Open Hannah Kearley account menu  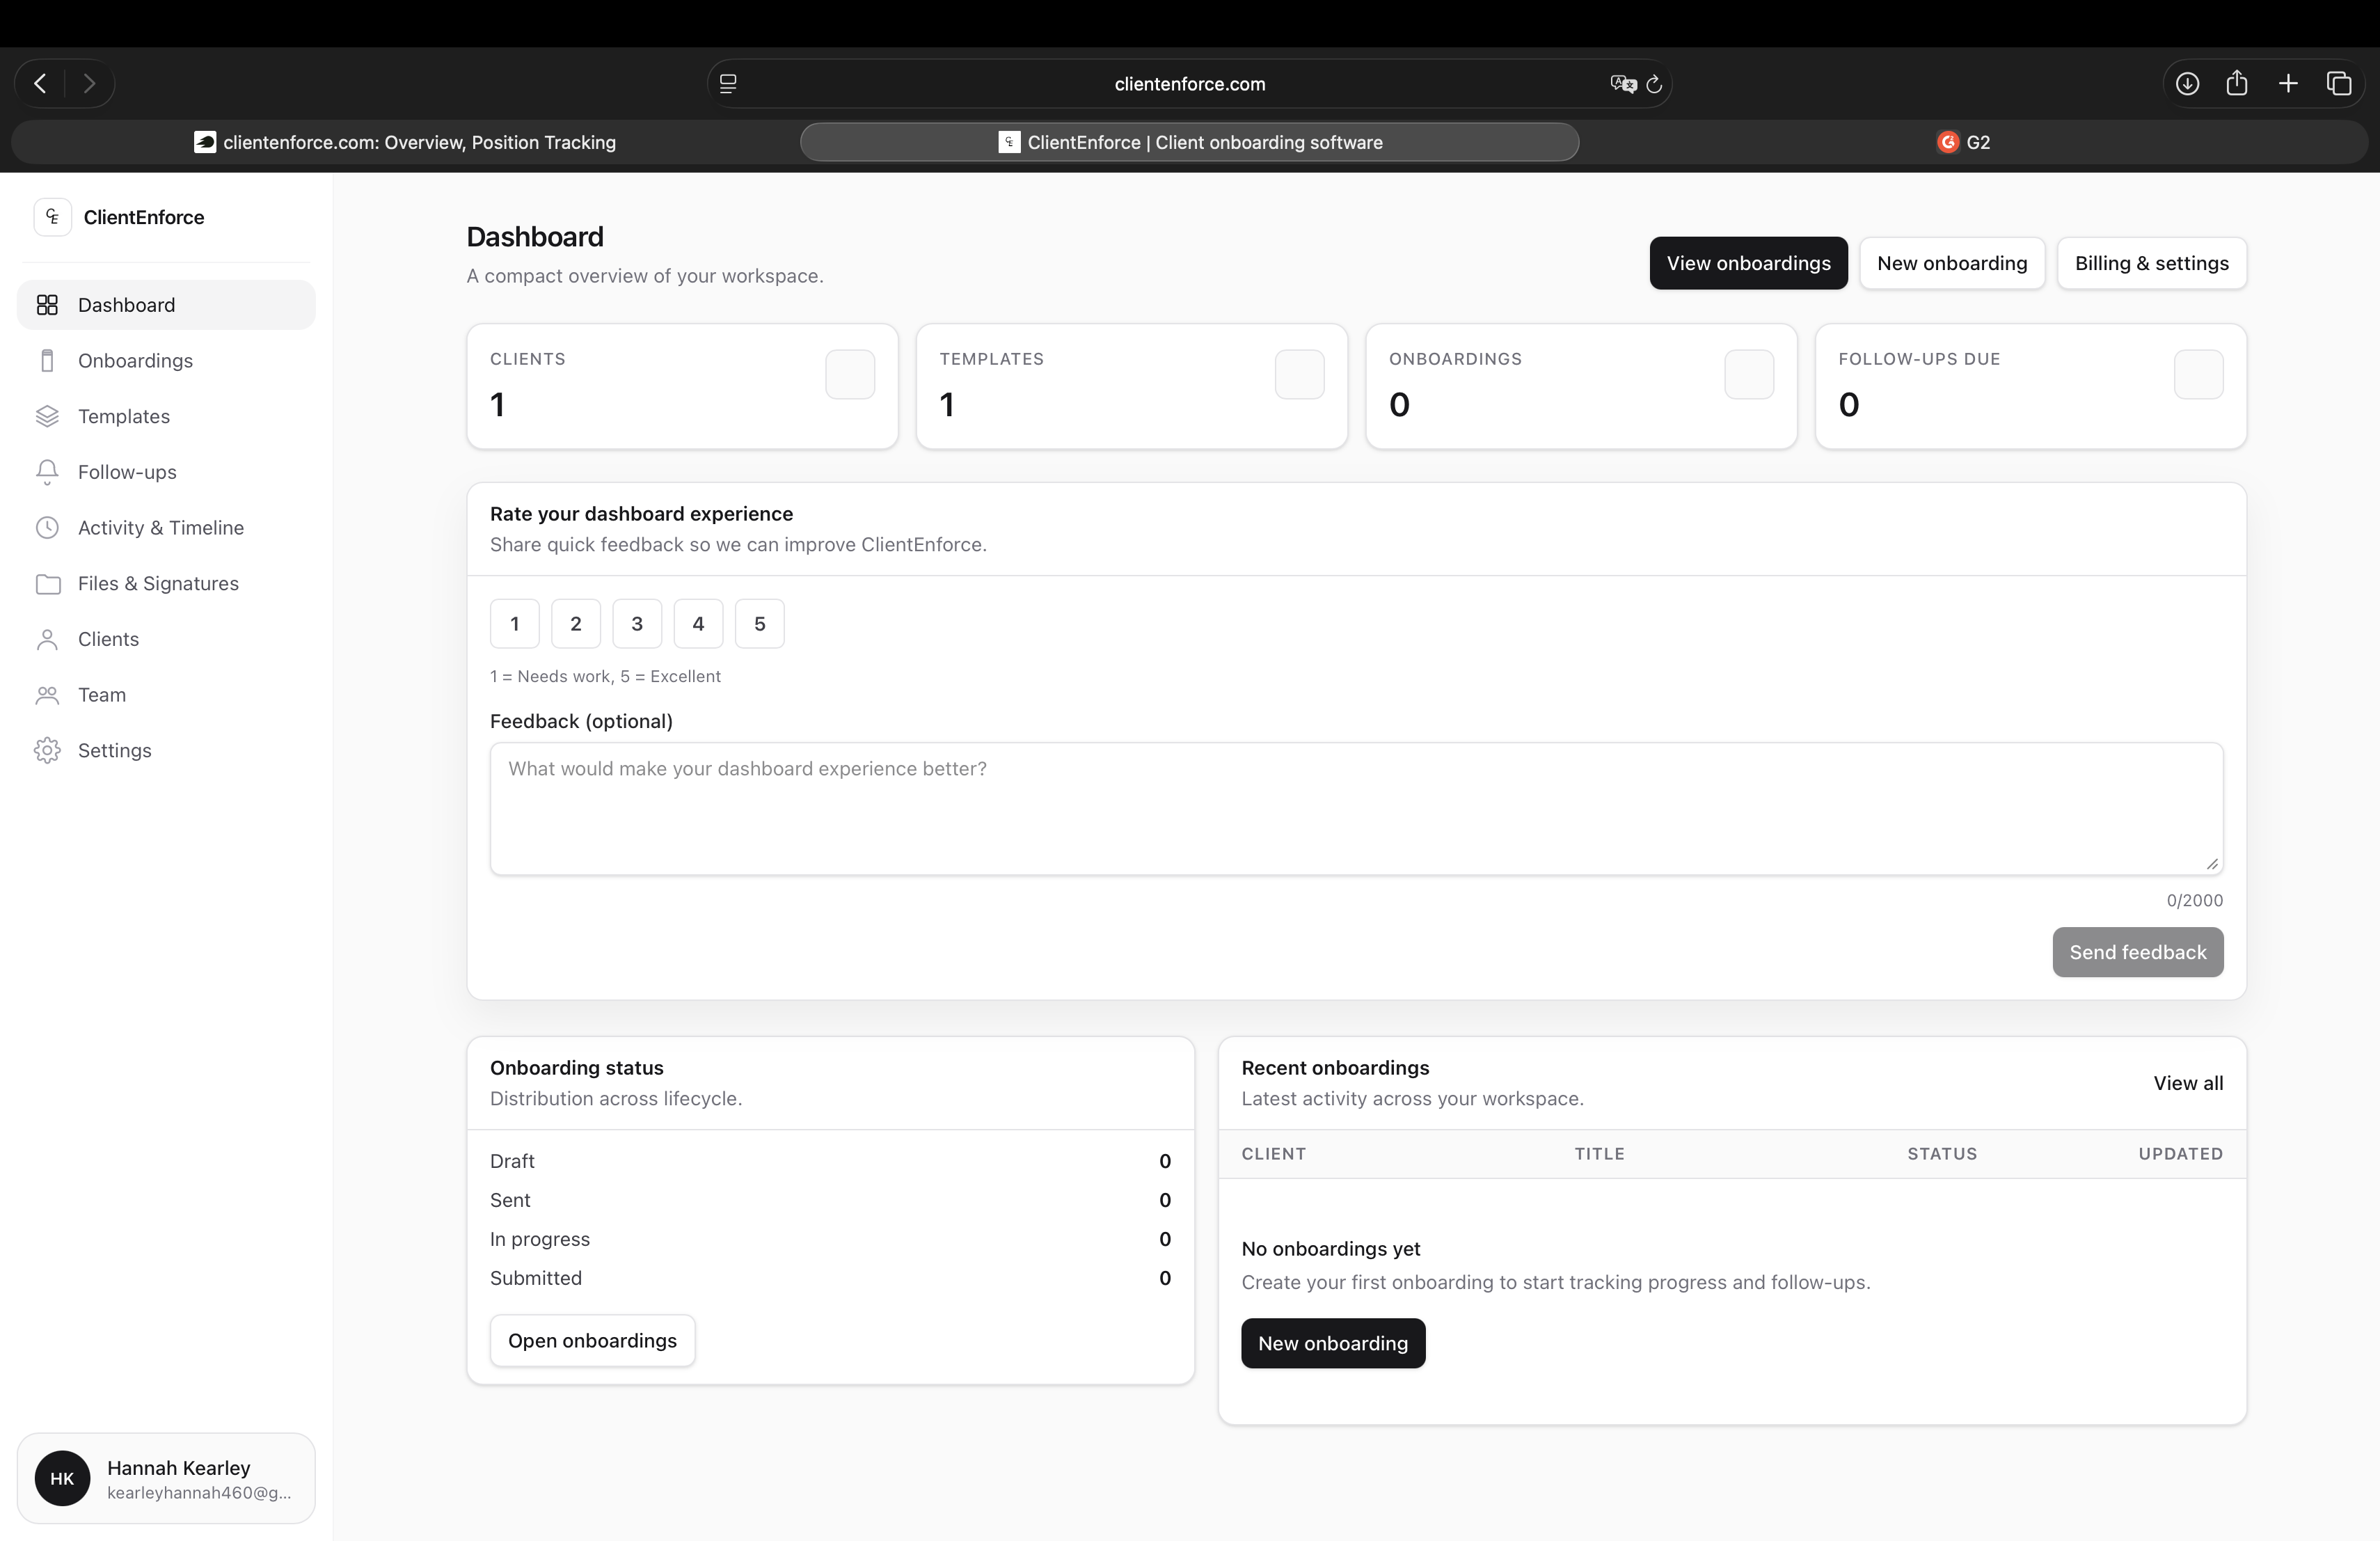point(166,1478)
